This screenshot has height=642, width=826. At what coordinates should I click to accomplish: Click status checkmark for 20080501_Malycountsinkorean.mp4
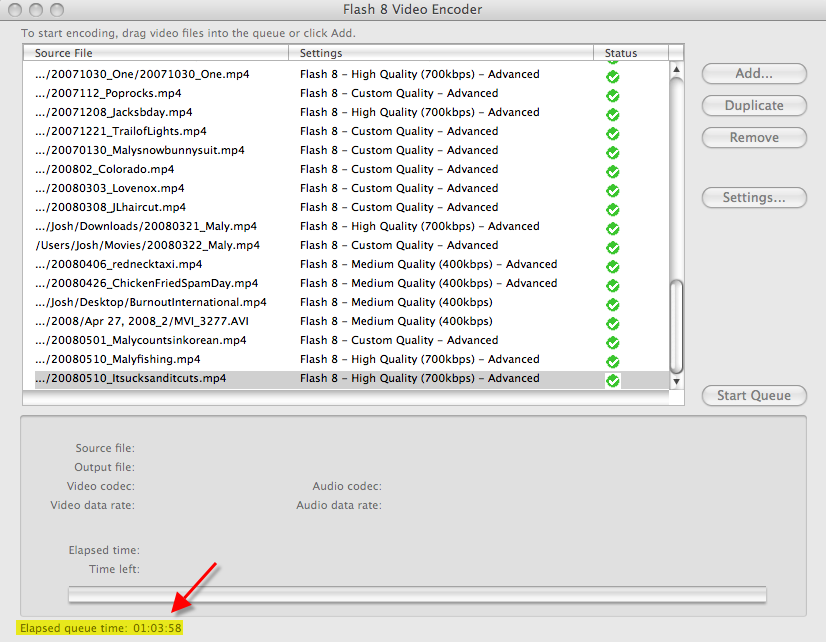612,342
